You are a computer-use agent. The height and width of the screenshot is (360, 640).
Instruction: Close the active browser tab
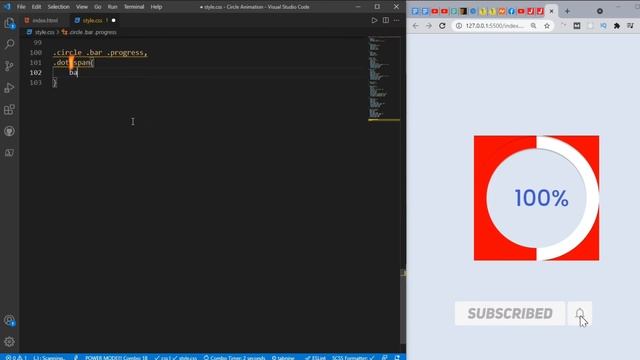[551, 11]
